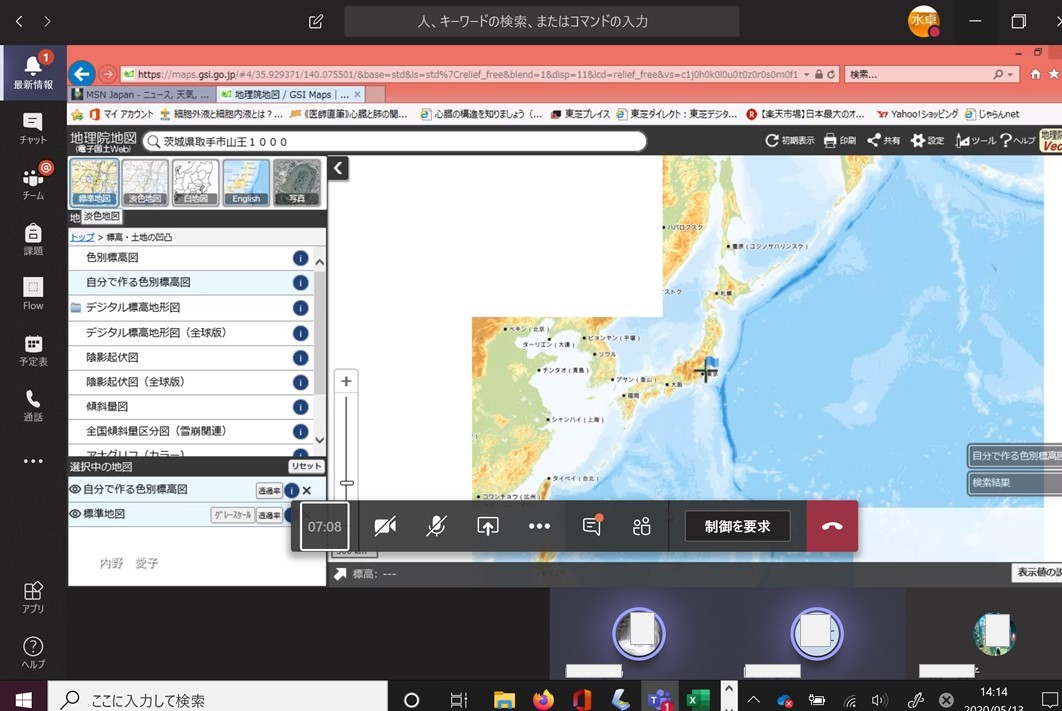Open the Yahoo!ショッピング favorites link
The image size is (1062, 711).
click(918, 114)
